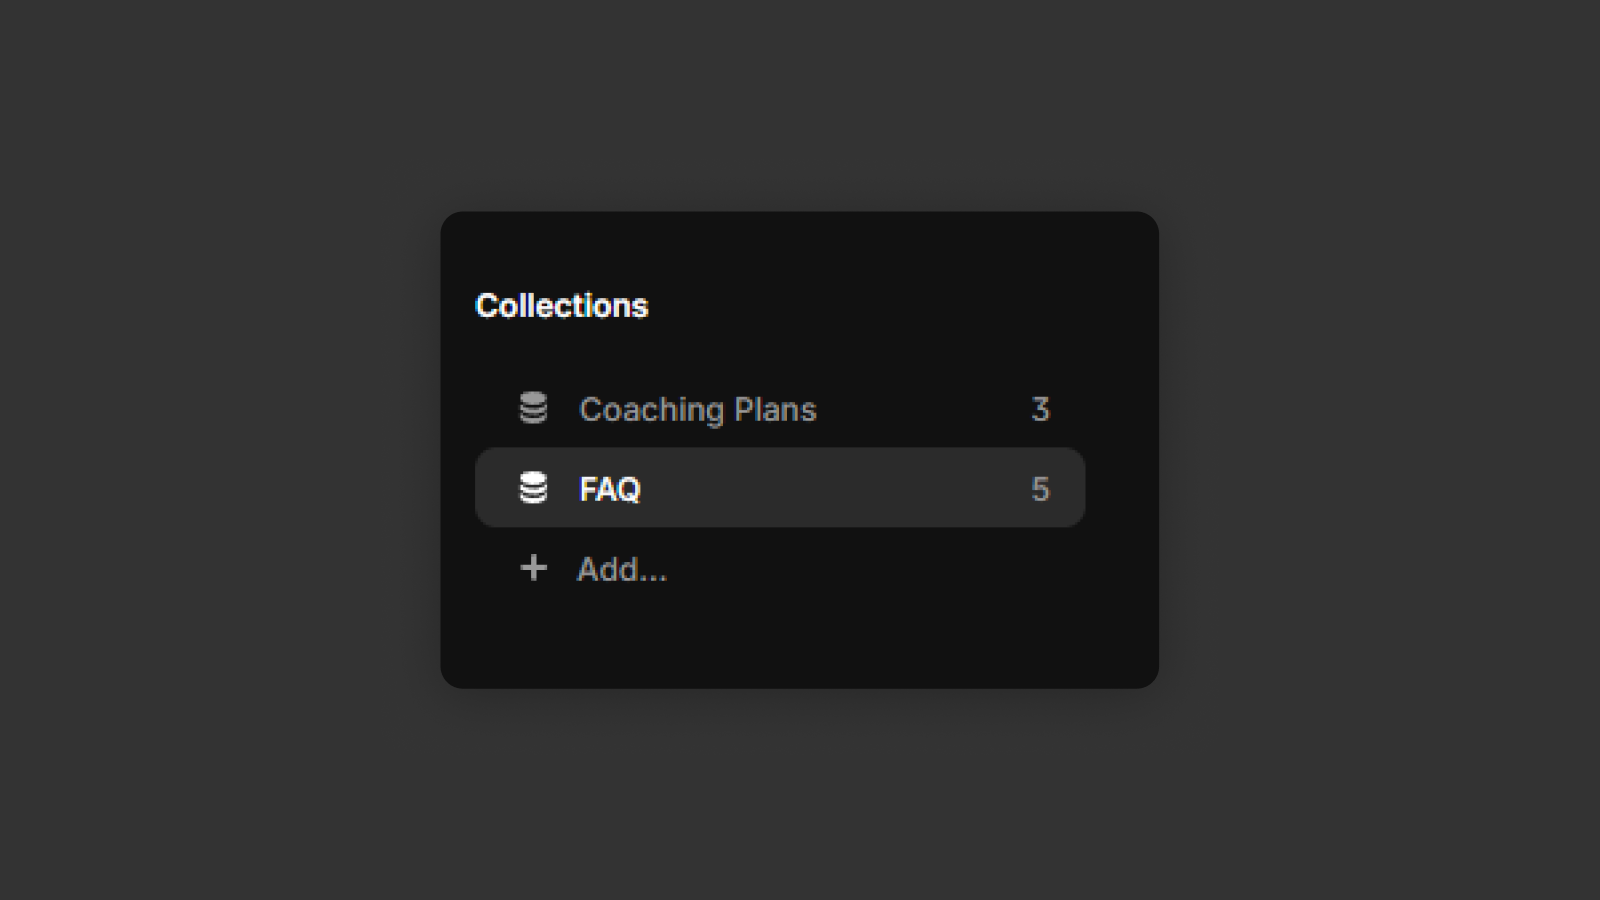Click the gray backdrop outside the panel
The height and width of the screenshot is (900, 1600).
point(220,450)
